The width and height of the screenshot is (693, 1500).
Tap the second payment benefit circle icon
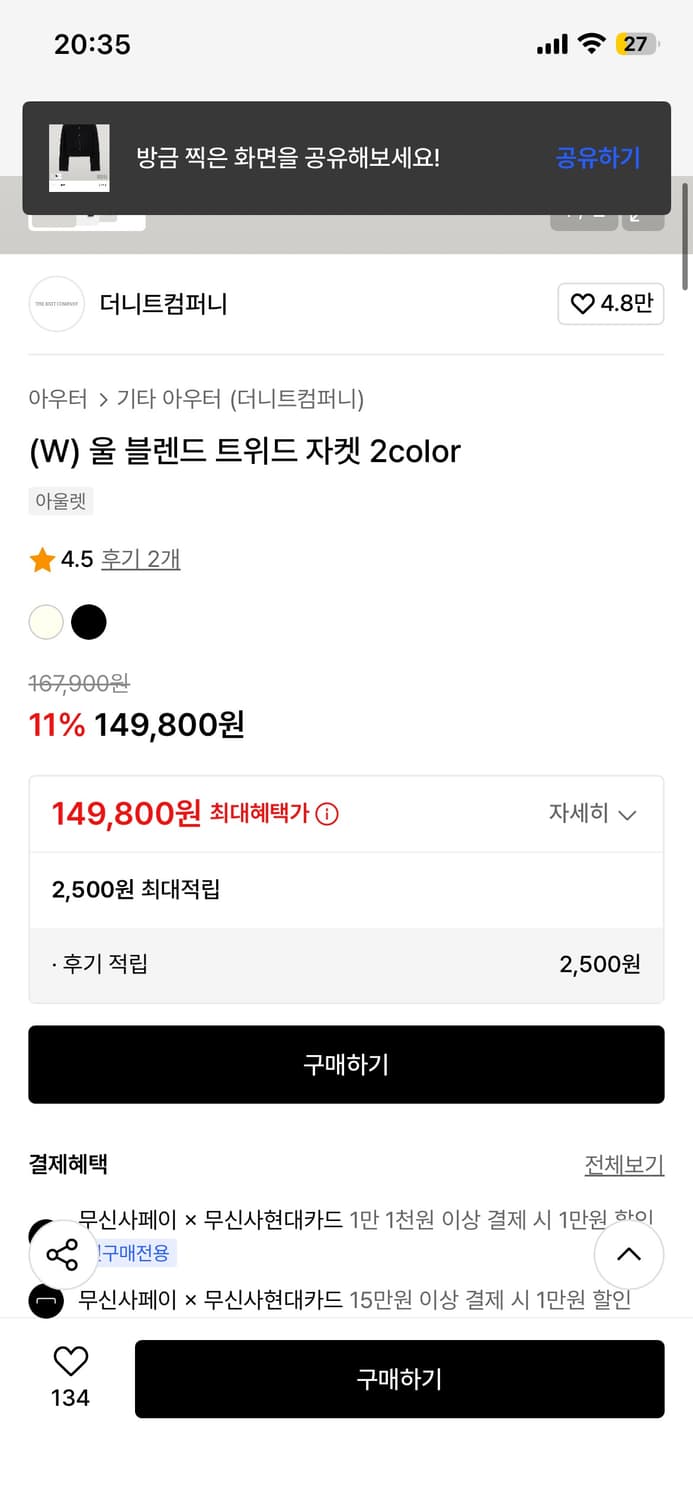45,1299
